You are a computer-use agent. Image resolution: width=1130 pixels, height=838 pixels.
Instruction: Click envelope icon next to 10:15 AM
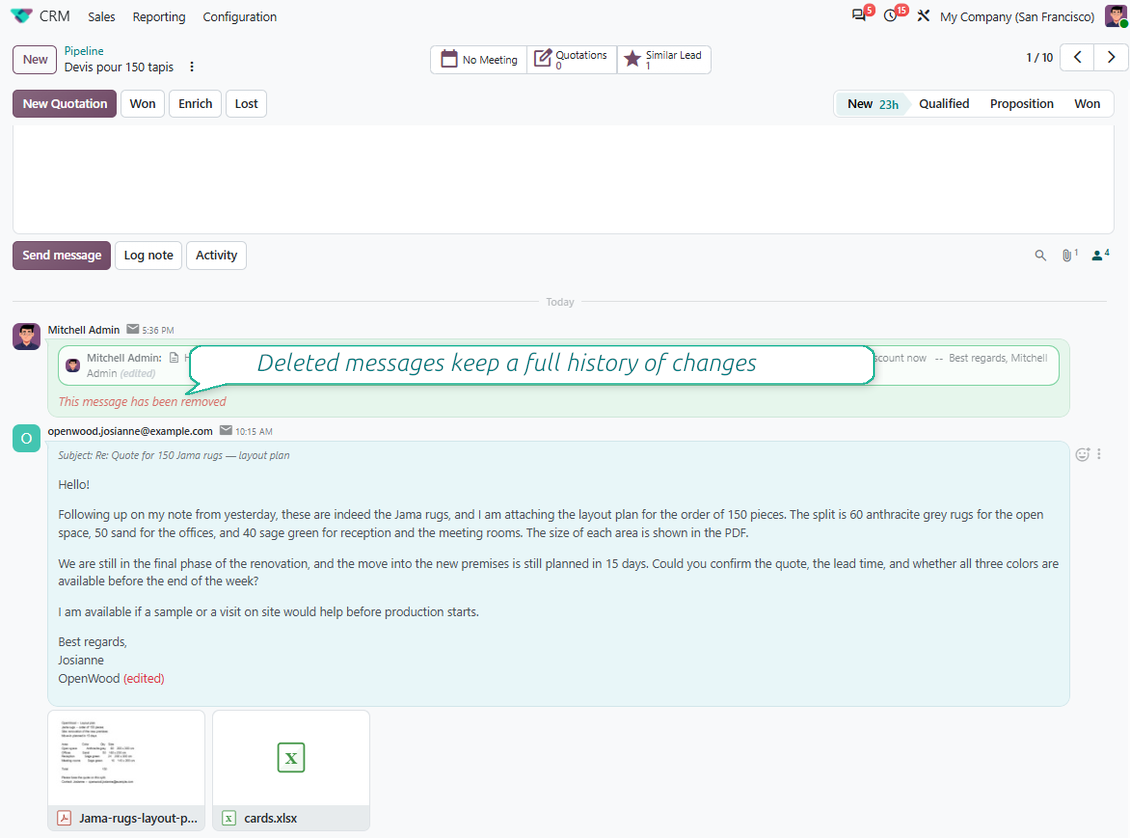[x=226, y=430]
